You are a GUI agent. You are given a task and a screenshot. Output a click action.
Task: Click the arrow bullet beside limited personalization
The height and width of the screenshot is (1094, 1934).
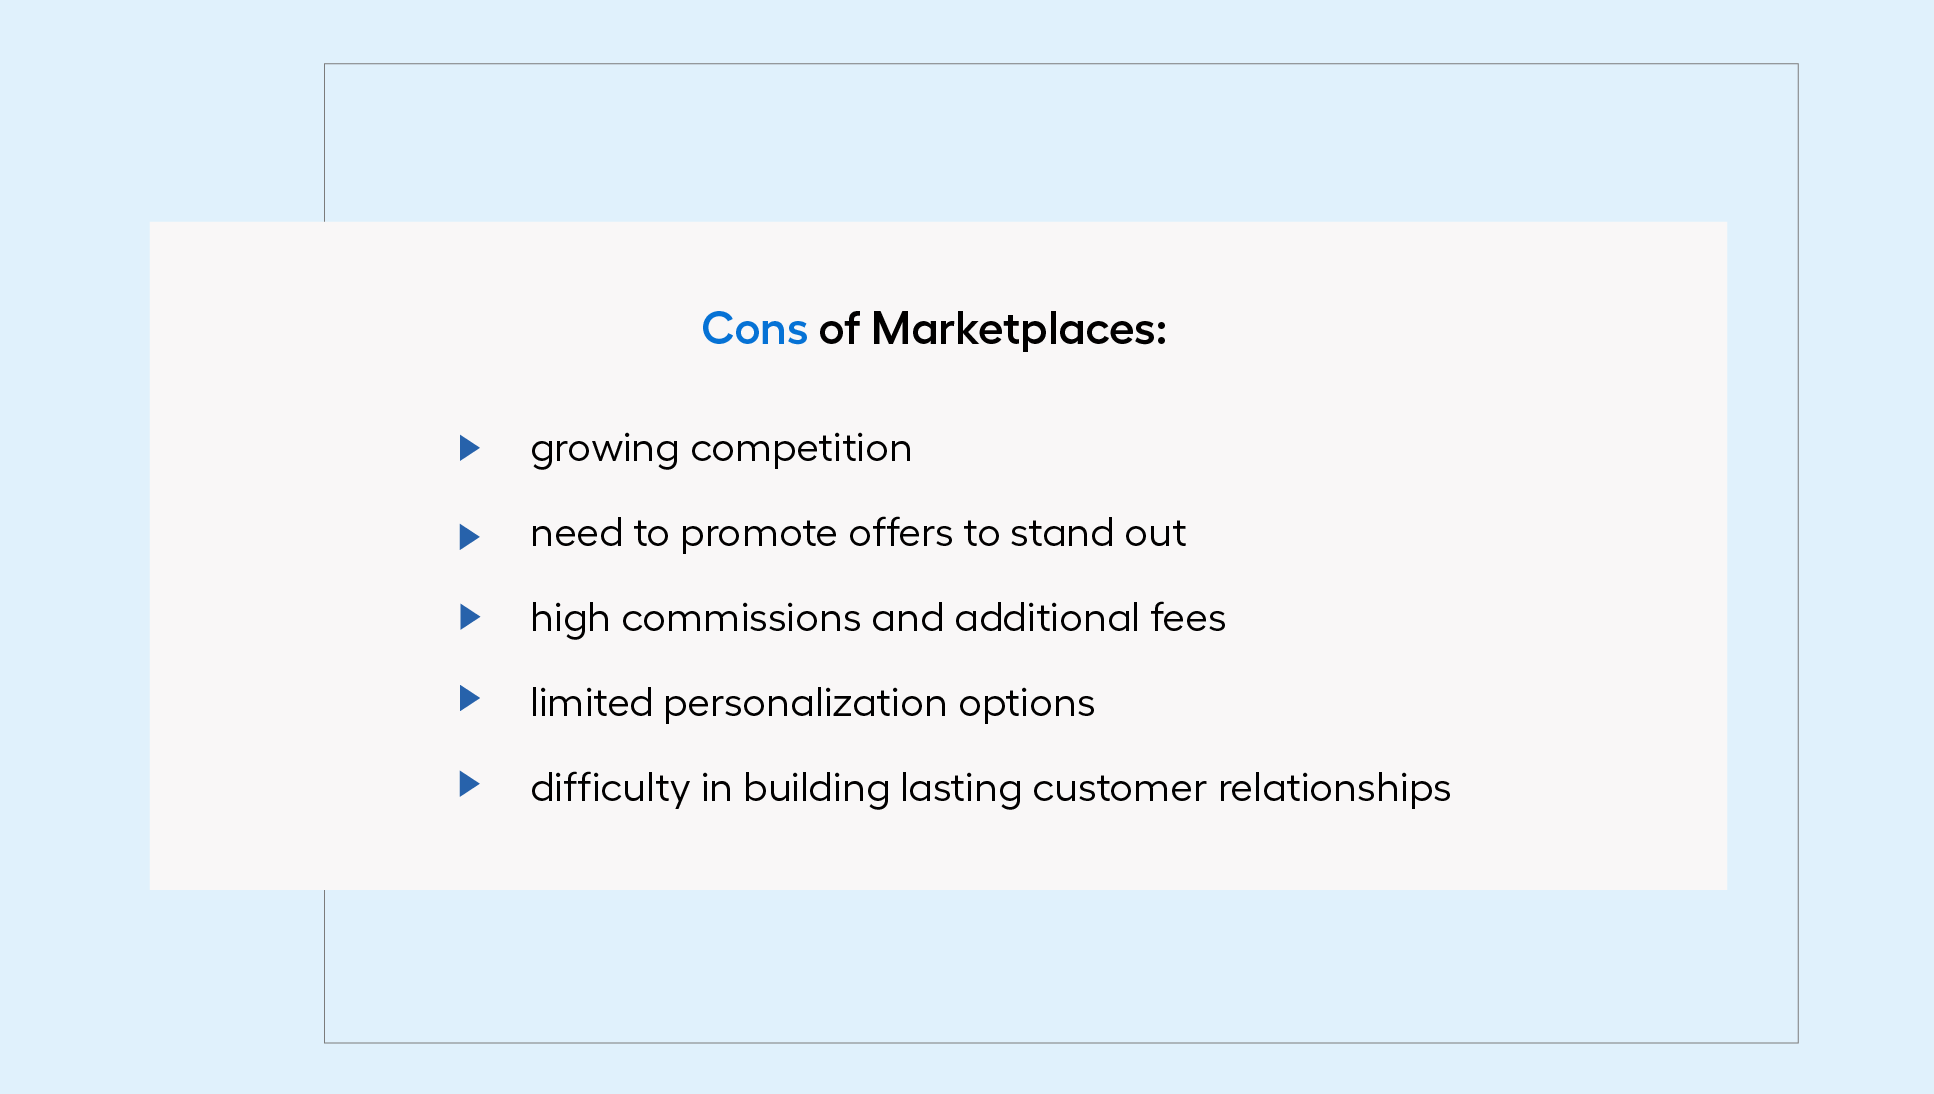coord(469,698)
